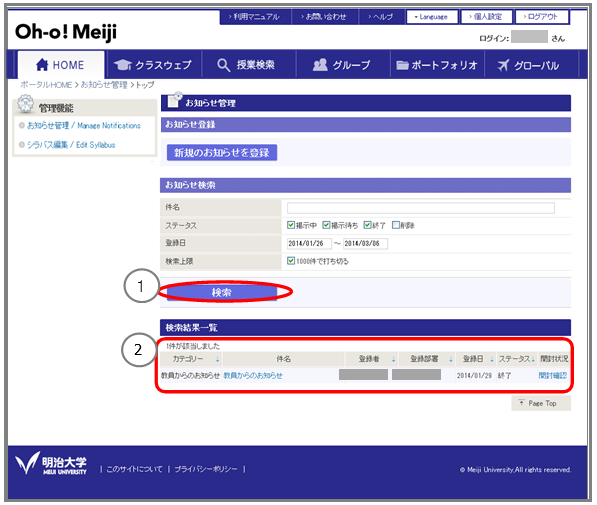Click the end date field 2014/03/06
Image resolution: width=597 pixels, height=505 pixels.
click(365, 243)
